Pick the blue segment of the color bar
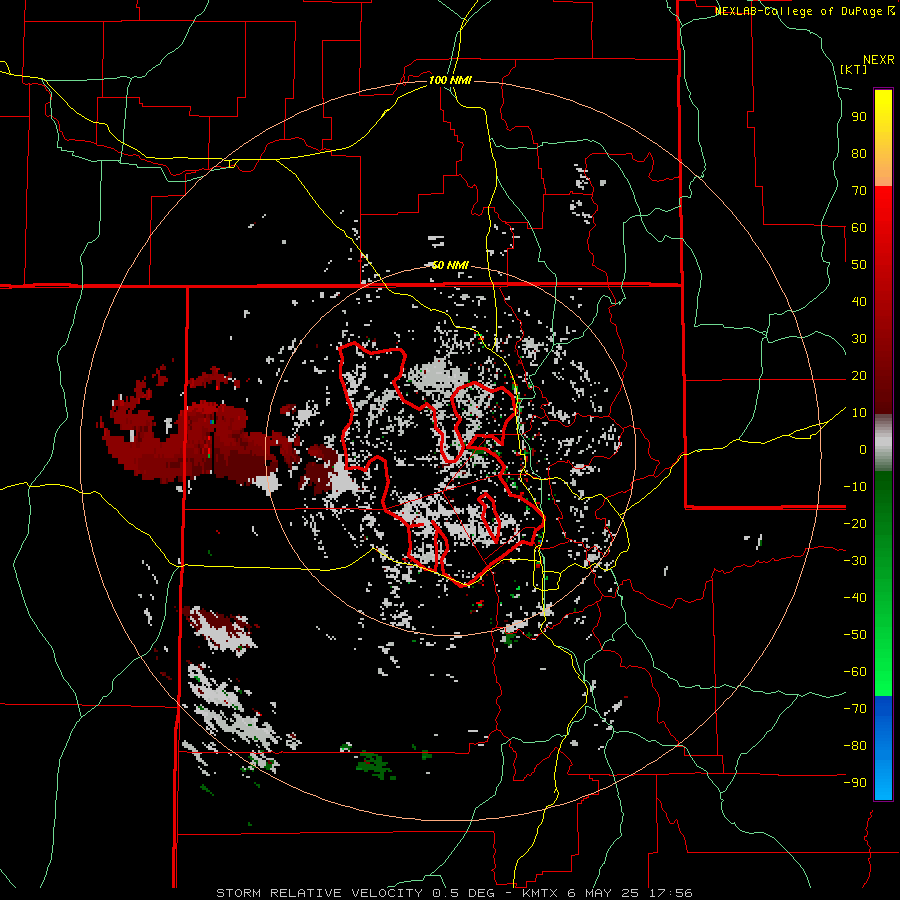Screen dimensions: 900x900 (883, 748)
